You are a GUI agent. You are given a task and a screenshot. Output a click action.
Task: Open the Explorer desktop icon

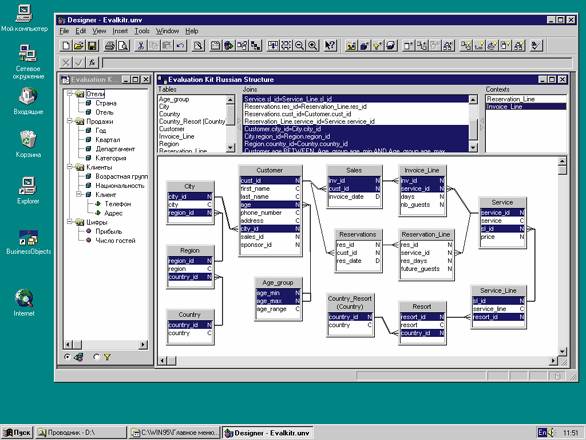(28, 190)
